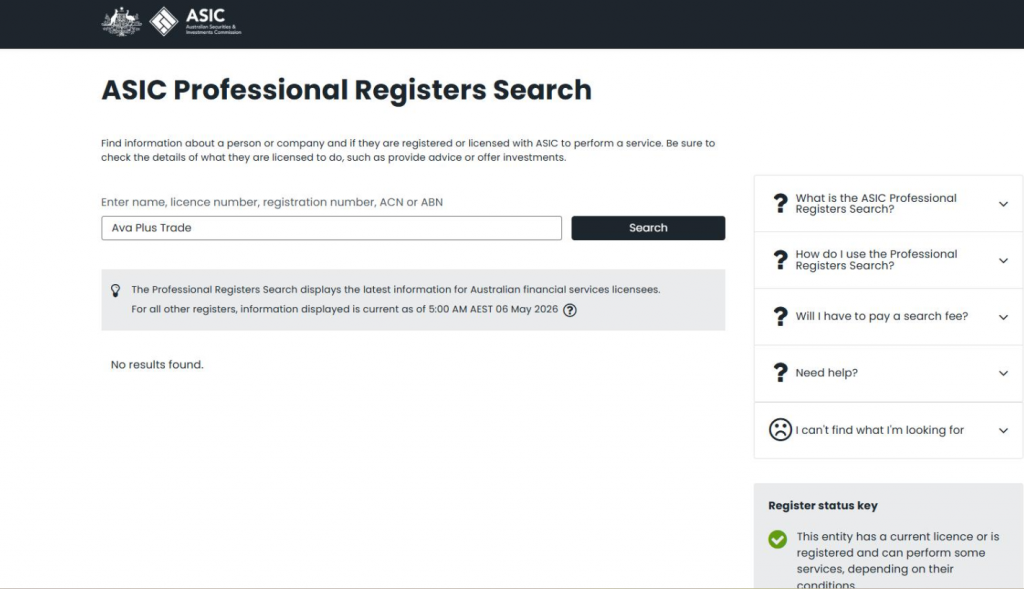Click the help question mark after date

click(569, 310)
